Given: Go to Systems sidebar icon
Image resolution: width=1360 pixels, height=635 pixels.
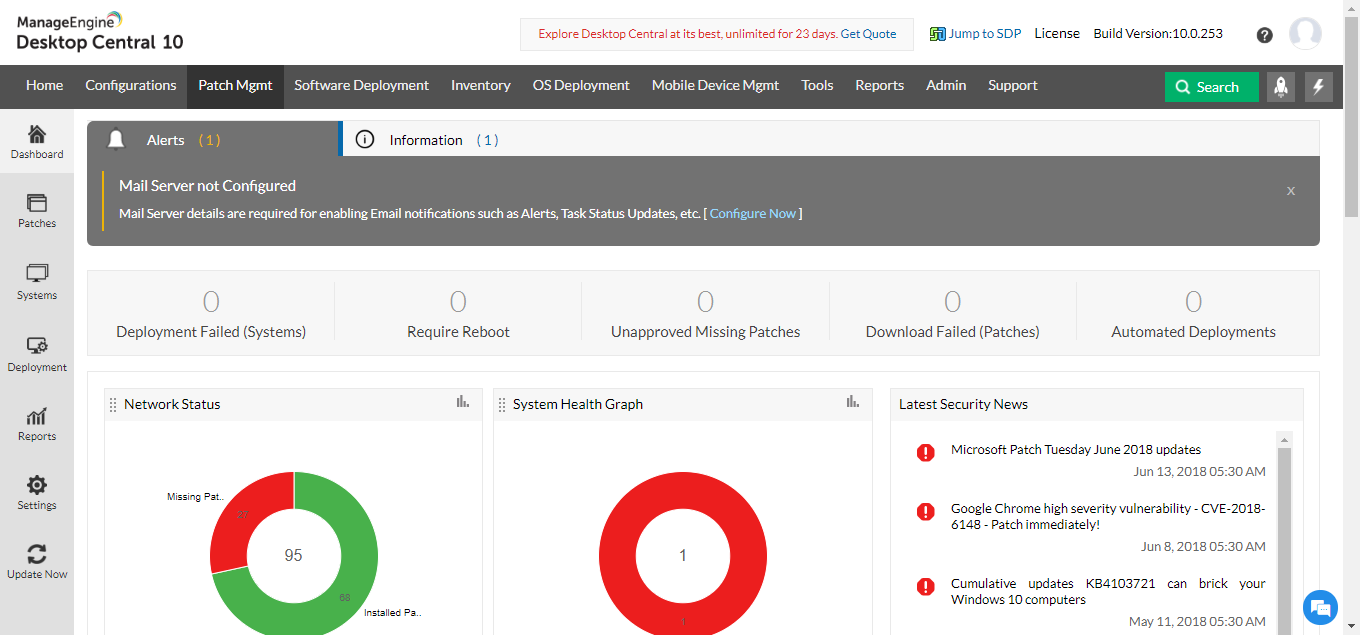Looking at the screenshot, I should (x=37, y=282).
